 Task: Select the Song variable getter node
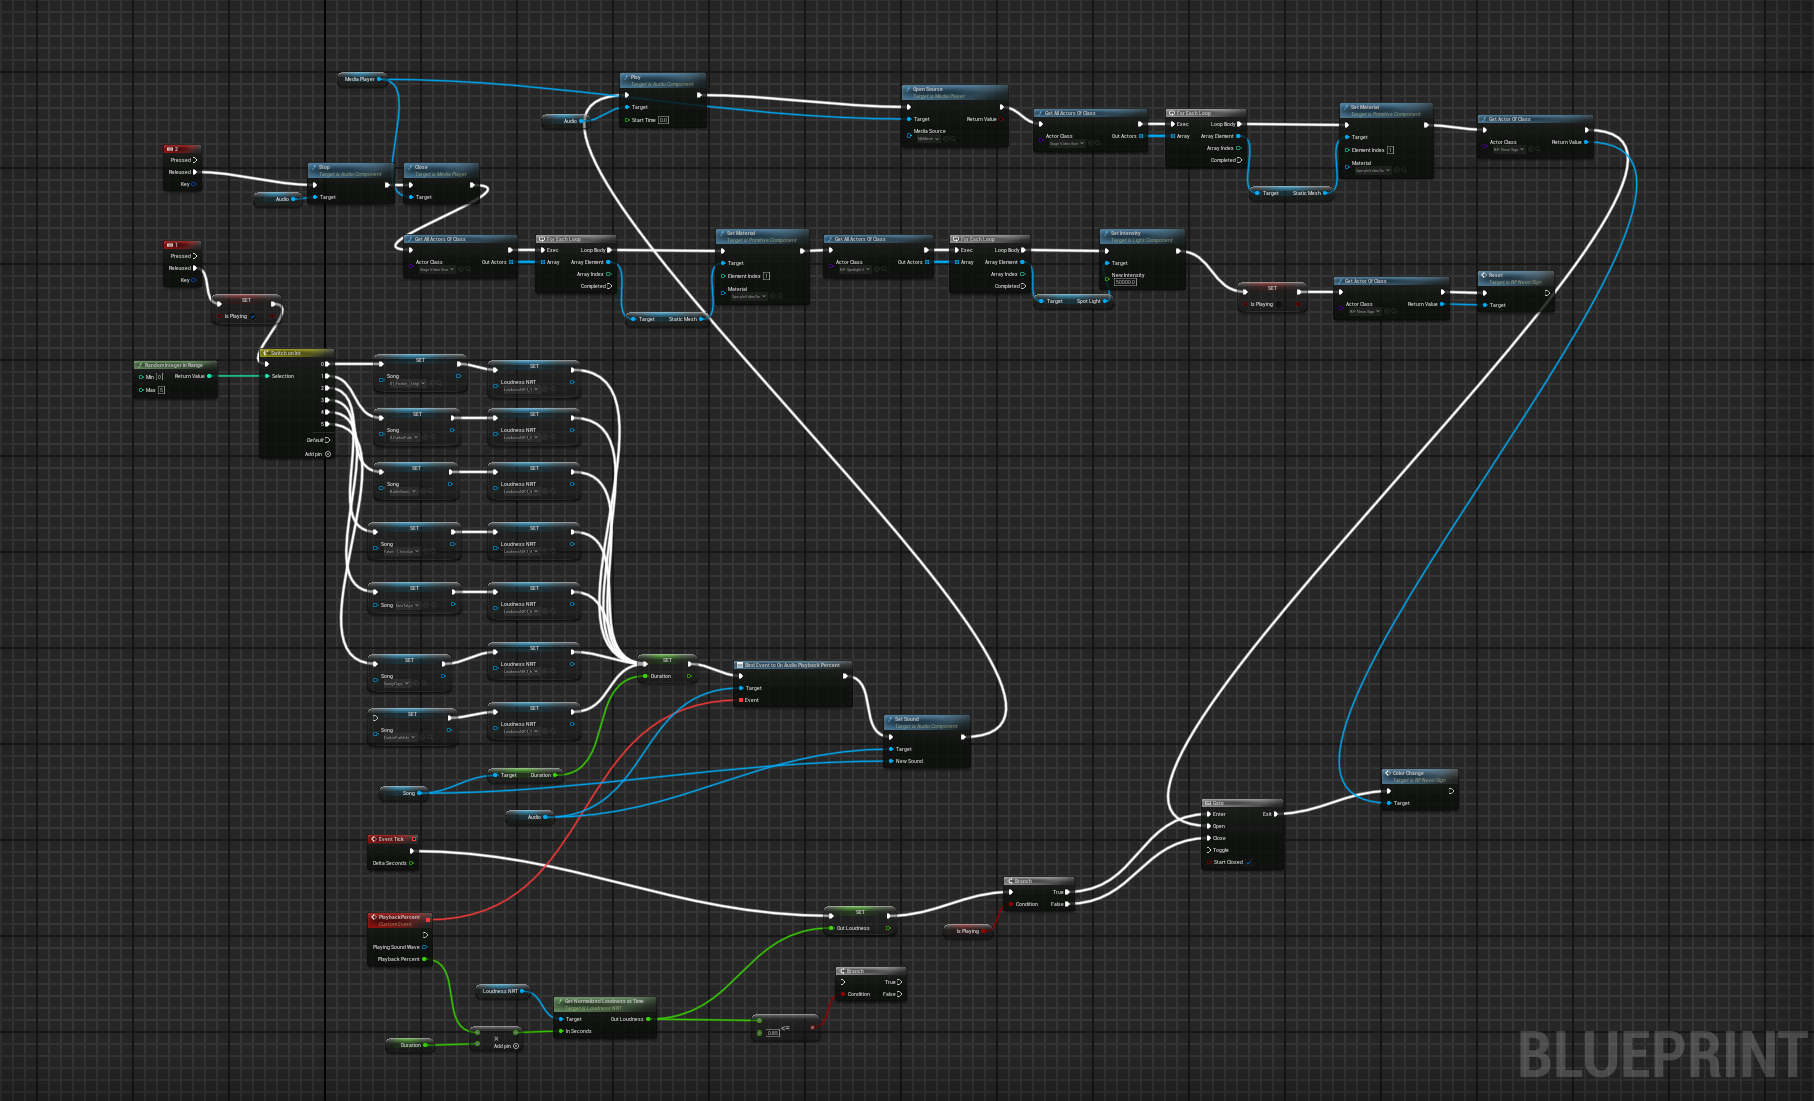pyautogui.click(x=403, y=793)
